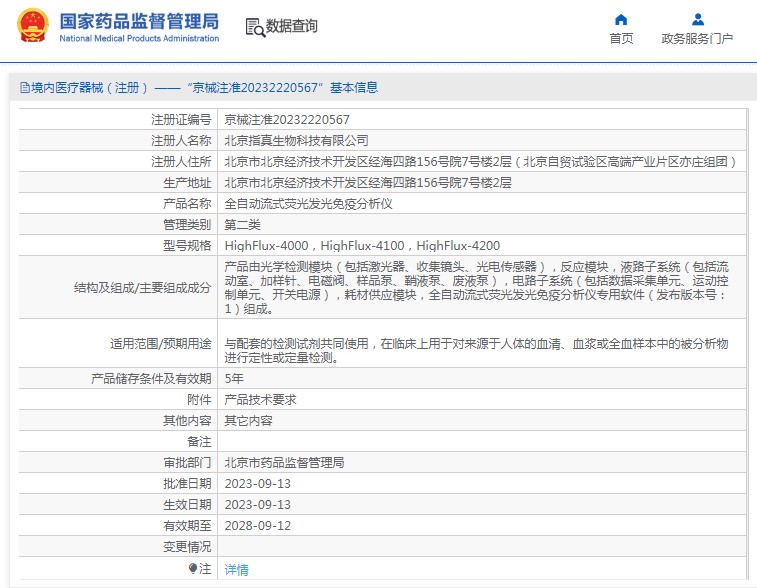The image size is (757, 588).
Task: Click National Medical Products Administration subtitle
Action: [x=139, y=38]
